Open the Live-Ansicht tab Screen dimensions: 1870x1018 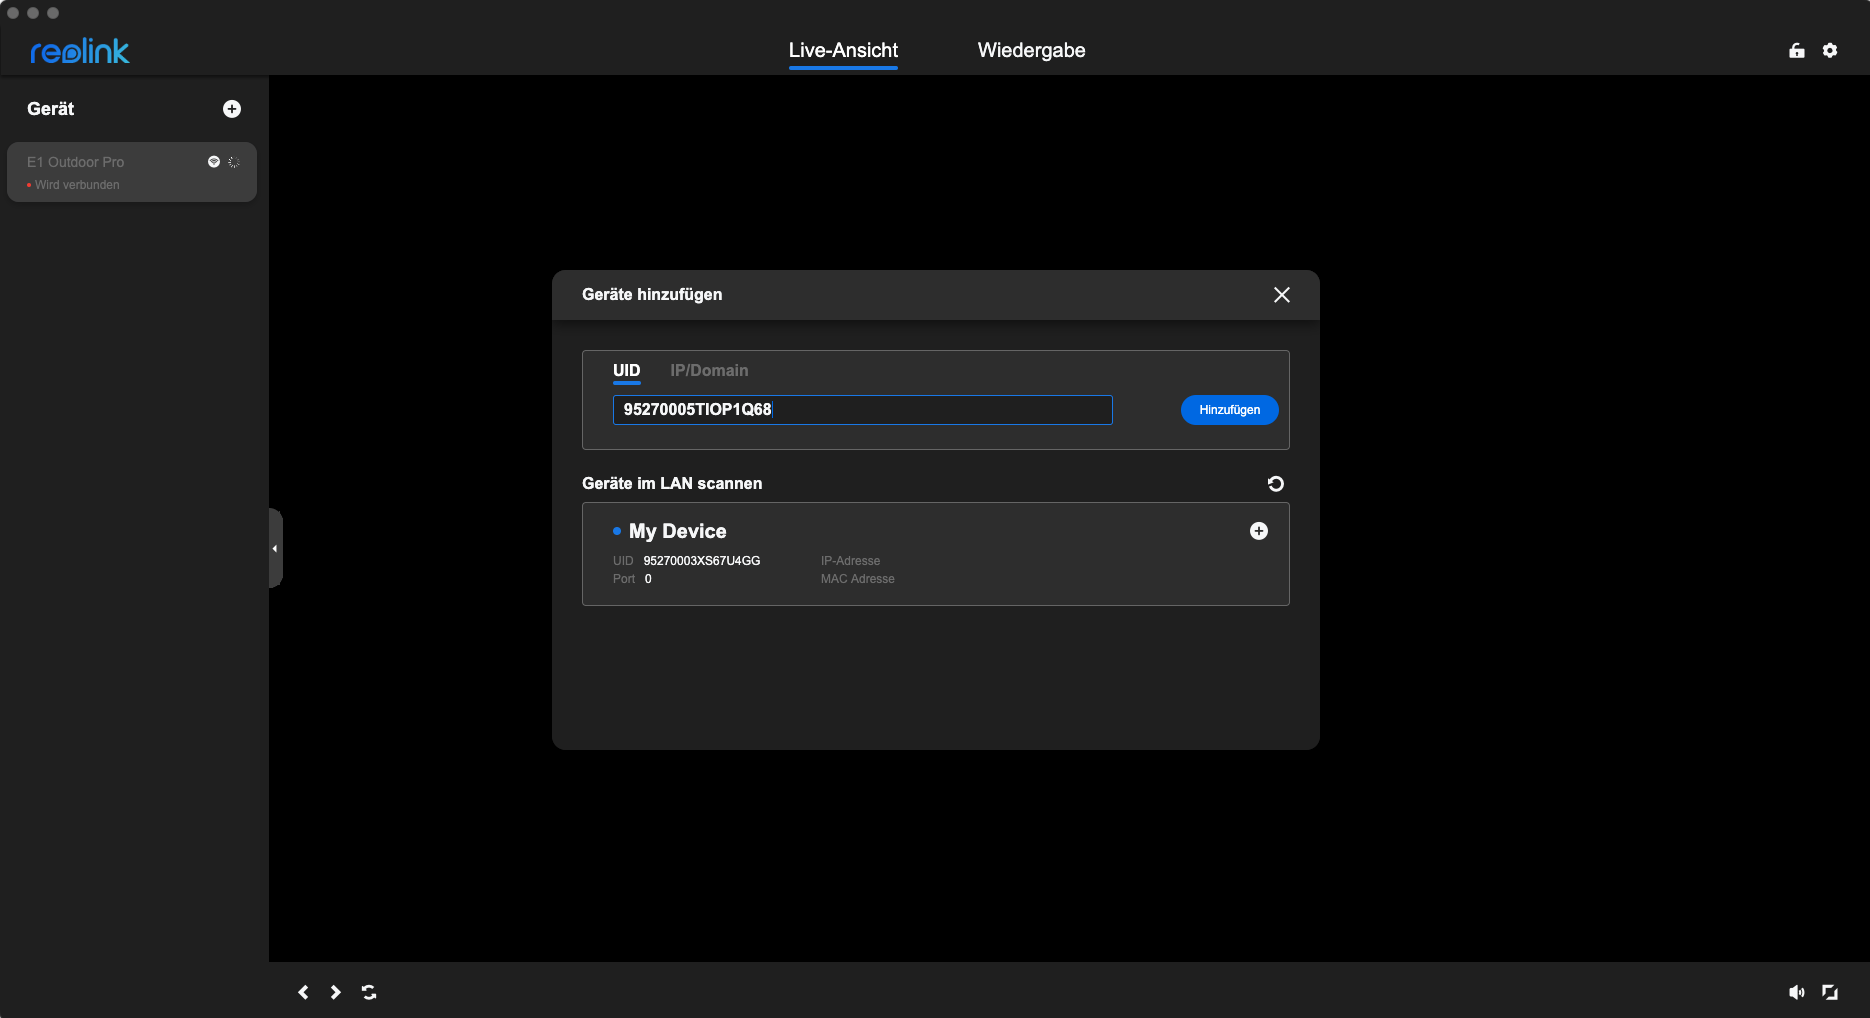tap(843, 50)
